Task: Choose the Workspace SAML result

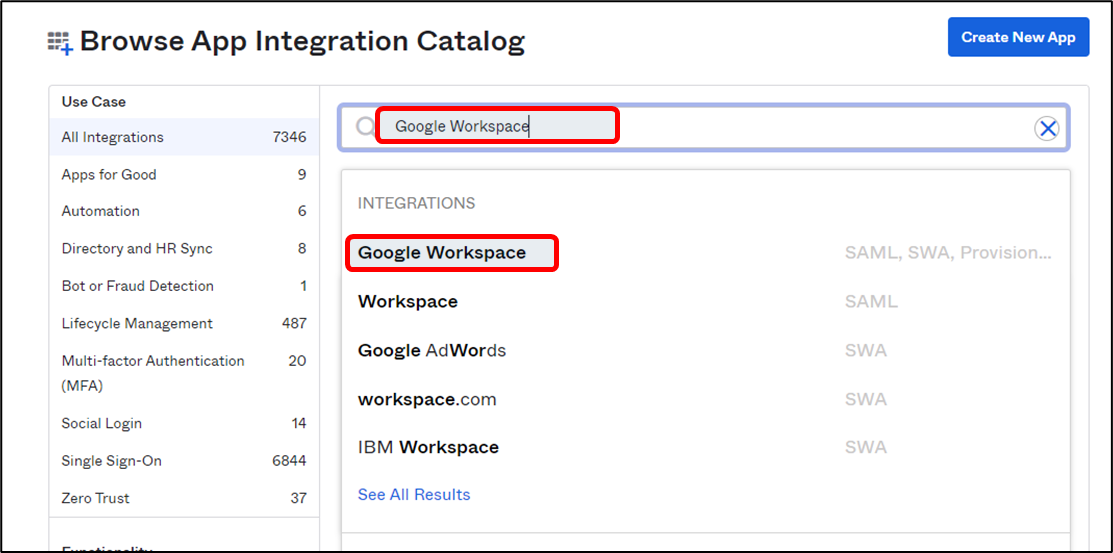Action: tap(408, 301)
